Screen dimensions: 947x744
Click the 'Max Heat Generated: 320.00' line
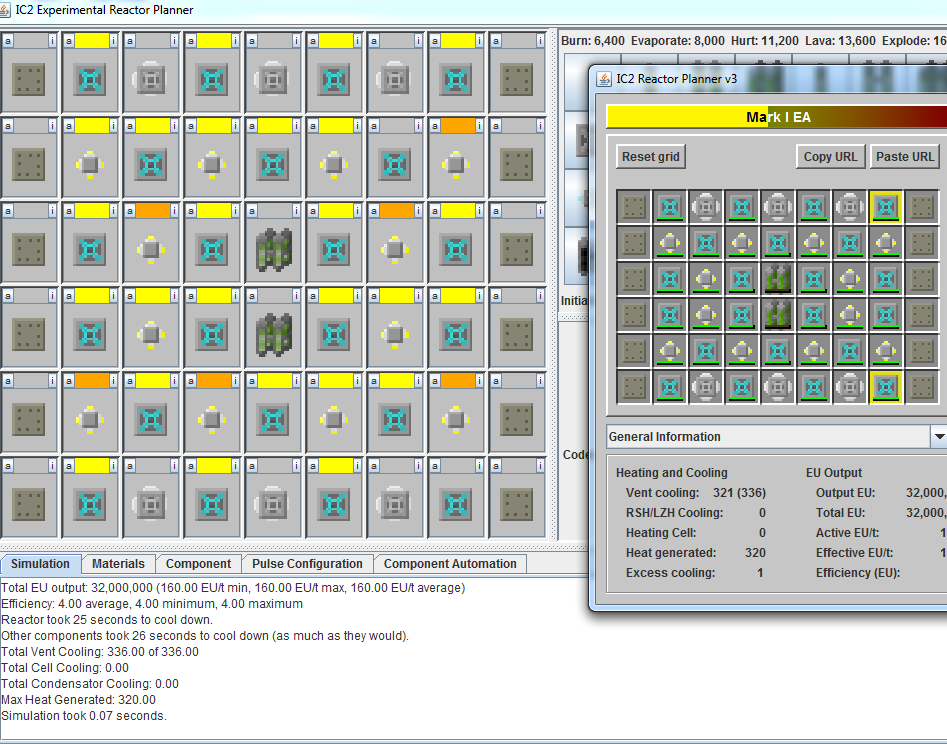[x=79, y=699]
